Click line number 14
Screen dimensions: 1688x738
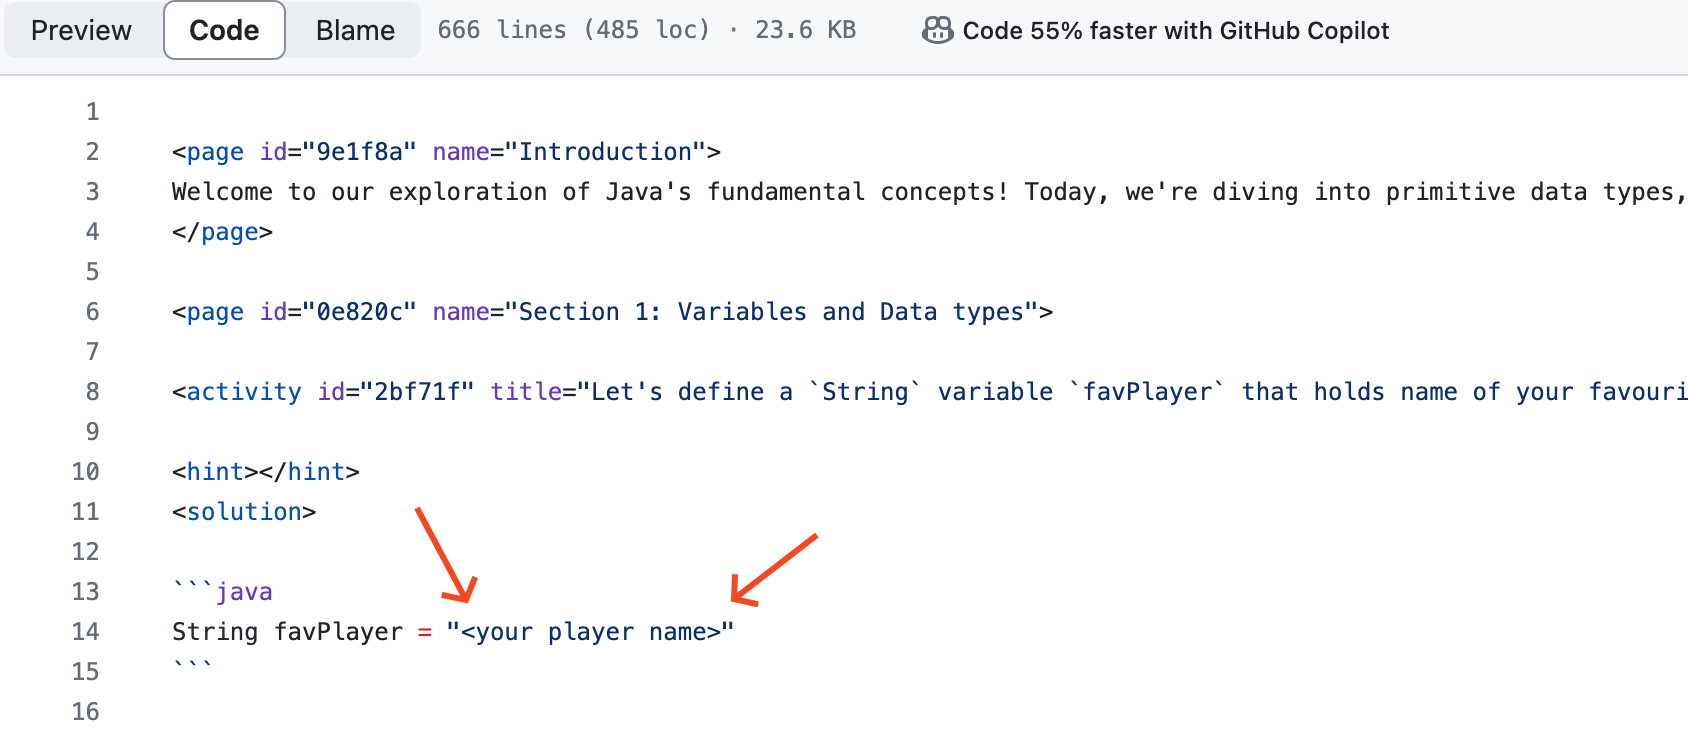tap(86, 631)
